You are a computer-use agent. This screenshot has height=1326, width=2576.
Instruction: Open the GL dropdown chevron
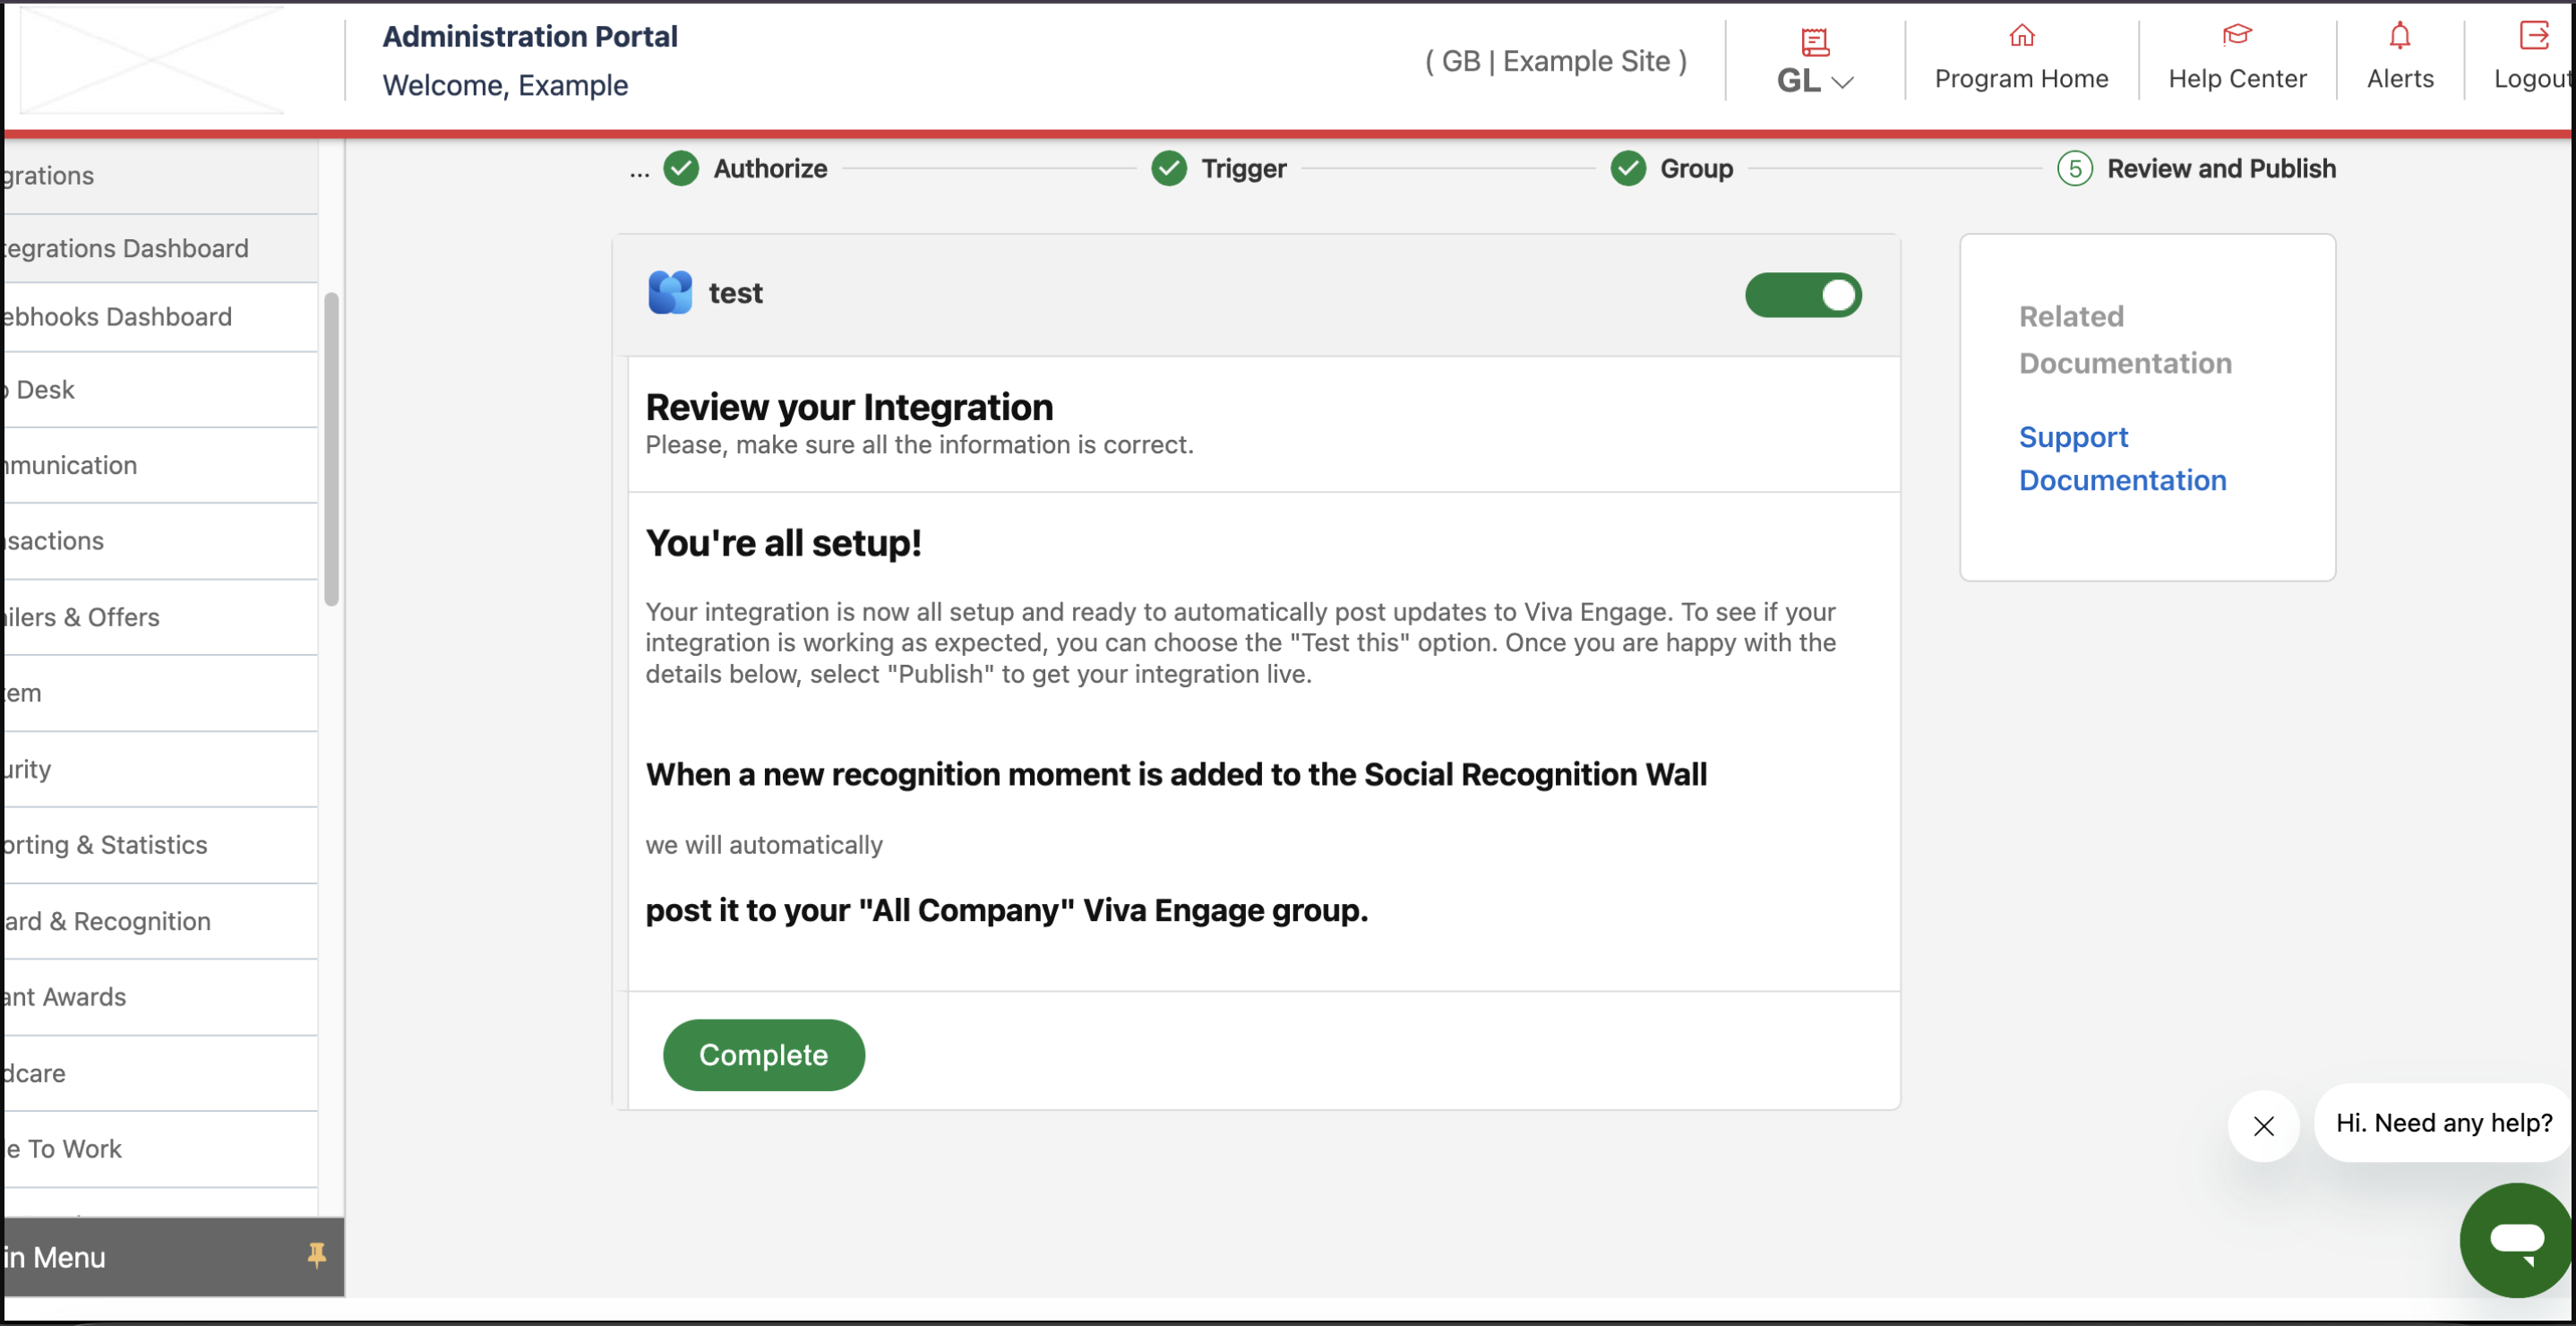click(1842, 82)
